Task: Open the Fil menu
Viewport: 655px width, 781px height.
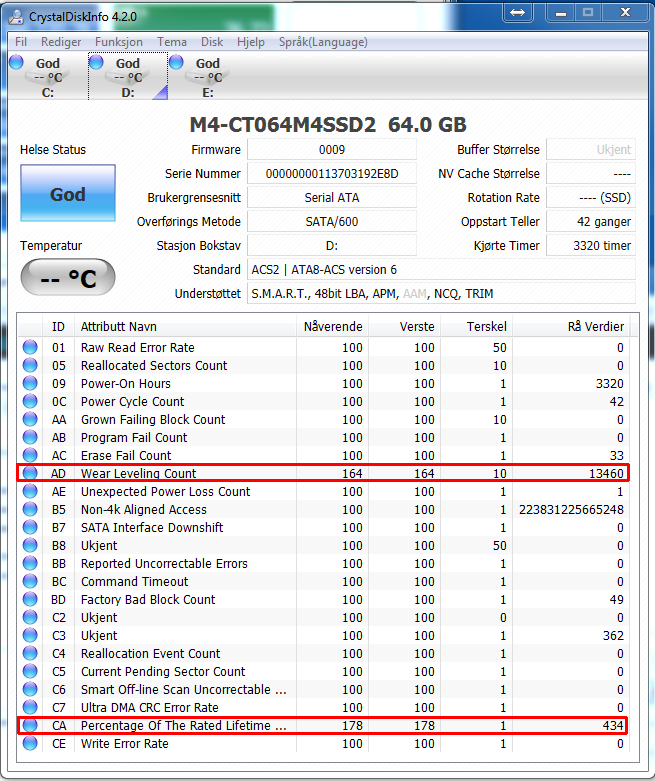Action: [x=21, y=42]
